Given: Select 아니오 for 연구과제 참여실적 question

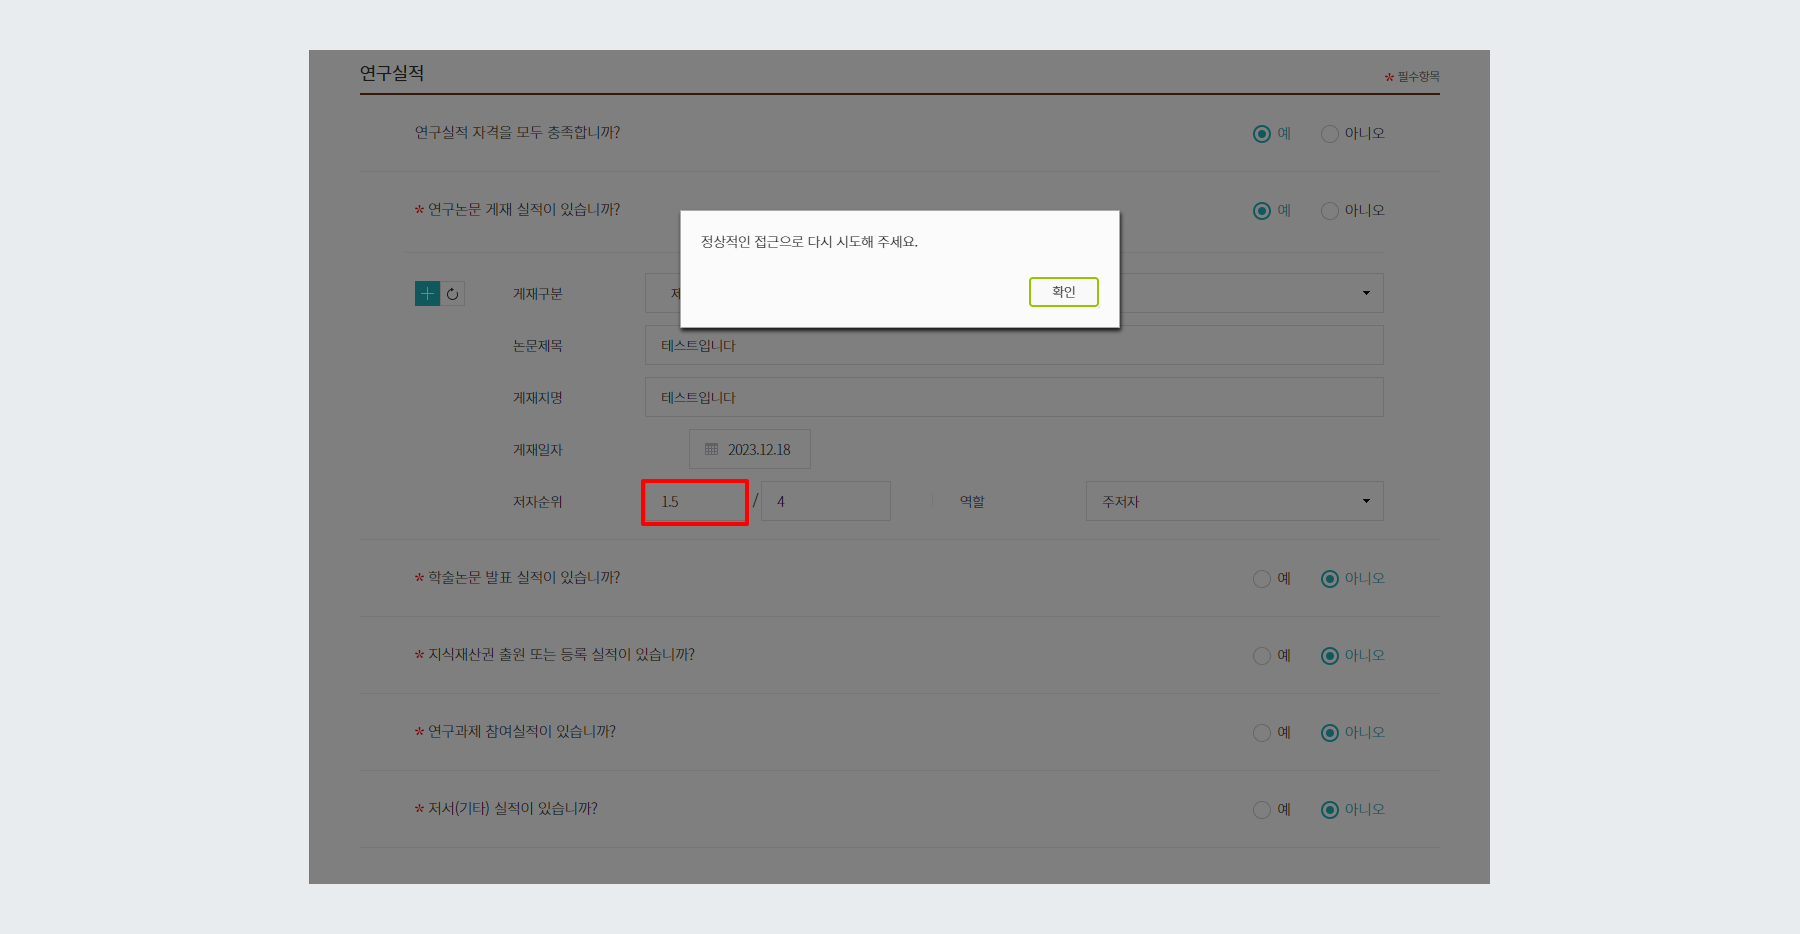Looking at the screenshot, I should point(1330,733).
